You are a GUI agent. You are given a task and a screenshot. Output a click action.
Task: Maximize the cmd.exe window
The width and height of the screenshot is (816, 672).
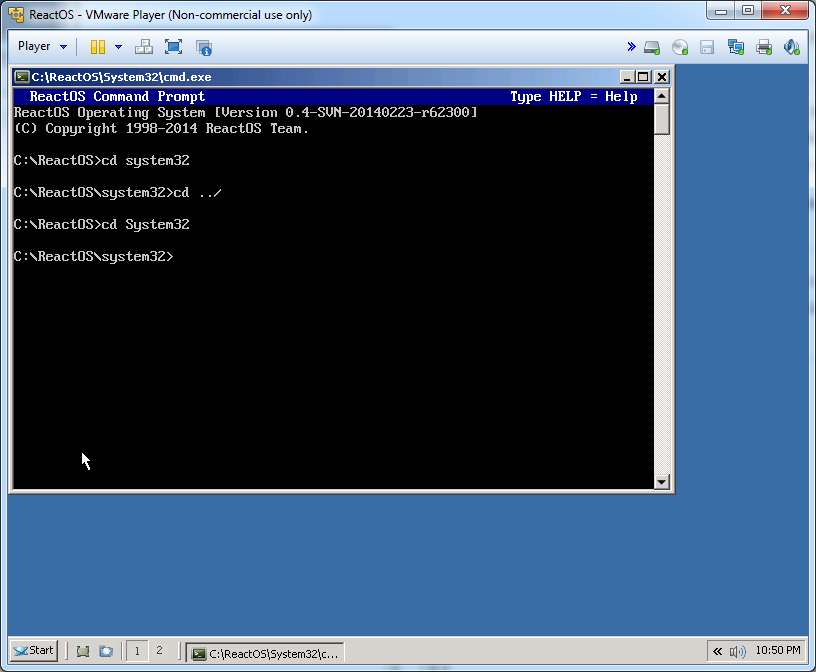(x=643, y=77)
